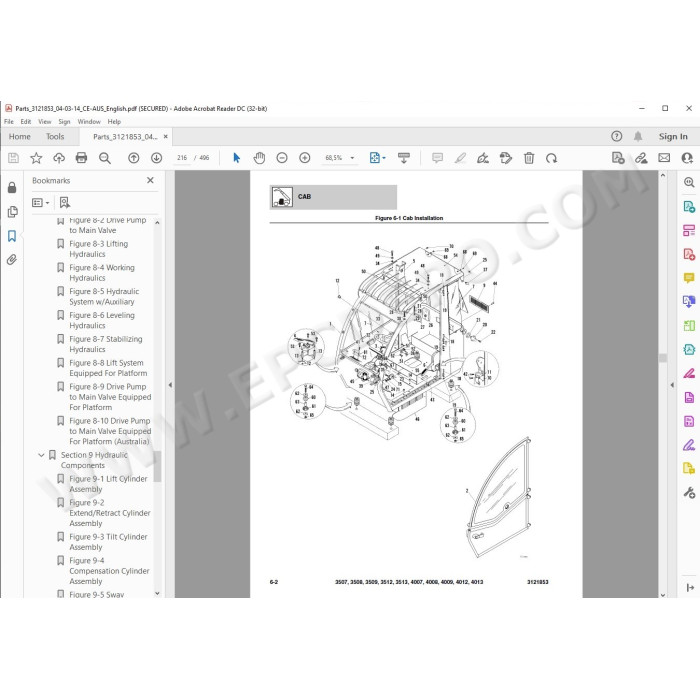
Task: Open the Sign menu
Action: [64, 121]
